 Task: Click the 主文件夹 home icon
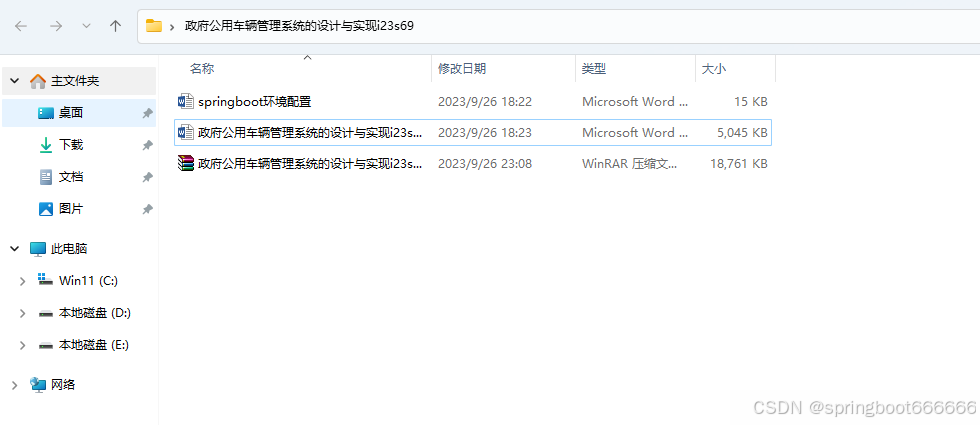[x=38, y=81]
